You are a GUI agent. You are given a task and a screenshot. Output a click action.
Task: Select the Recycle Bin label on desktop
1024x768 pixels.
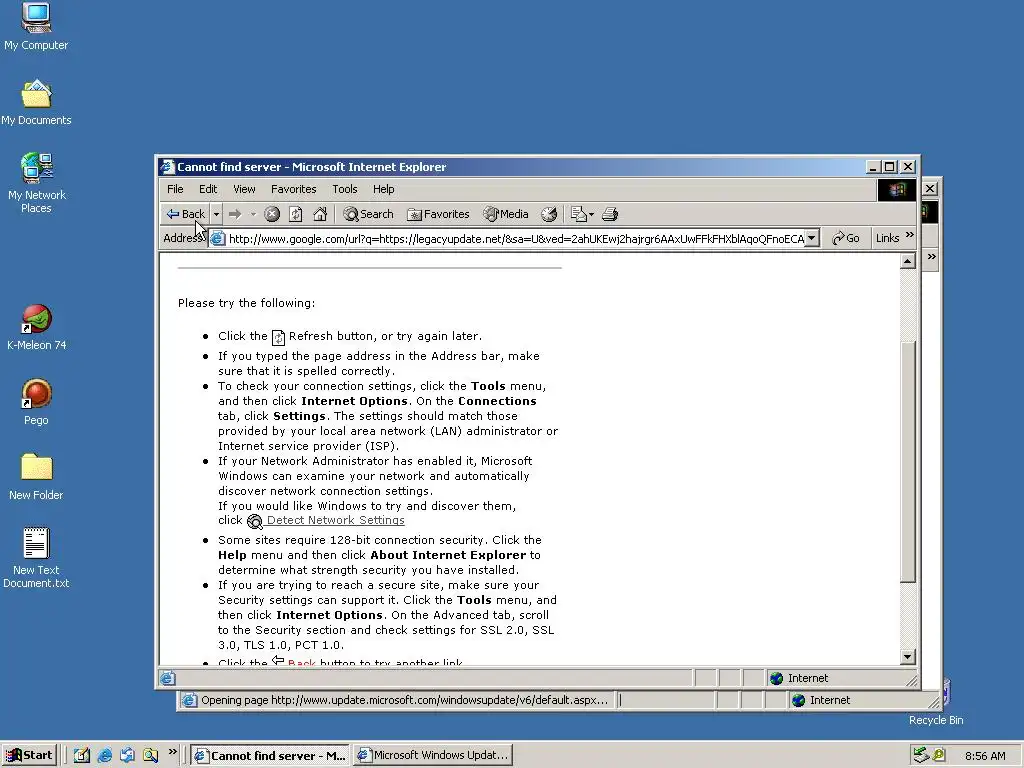936,720
